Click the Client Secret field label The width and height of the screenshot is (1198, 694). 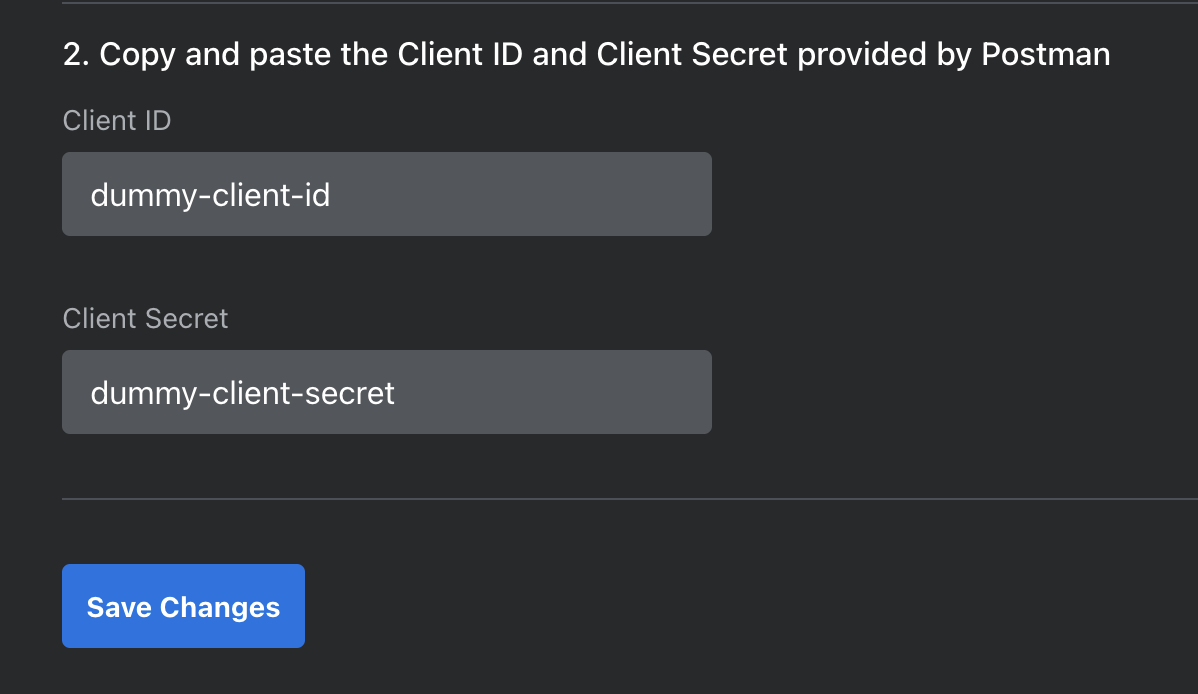(x=145, y=318)
